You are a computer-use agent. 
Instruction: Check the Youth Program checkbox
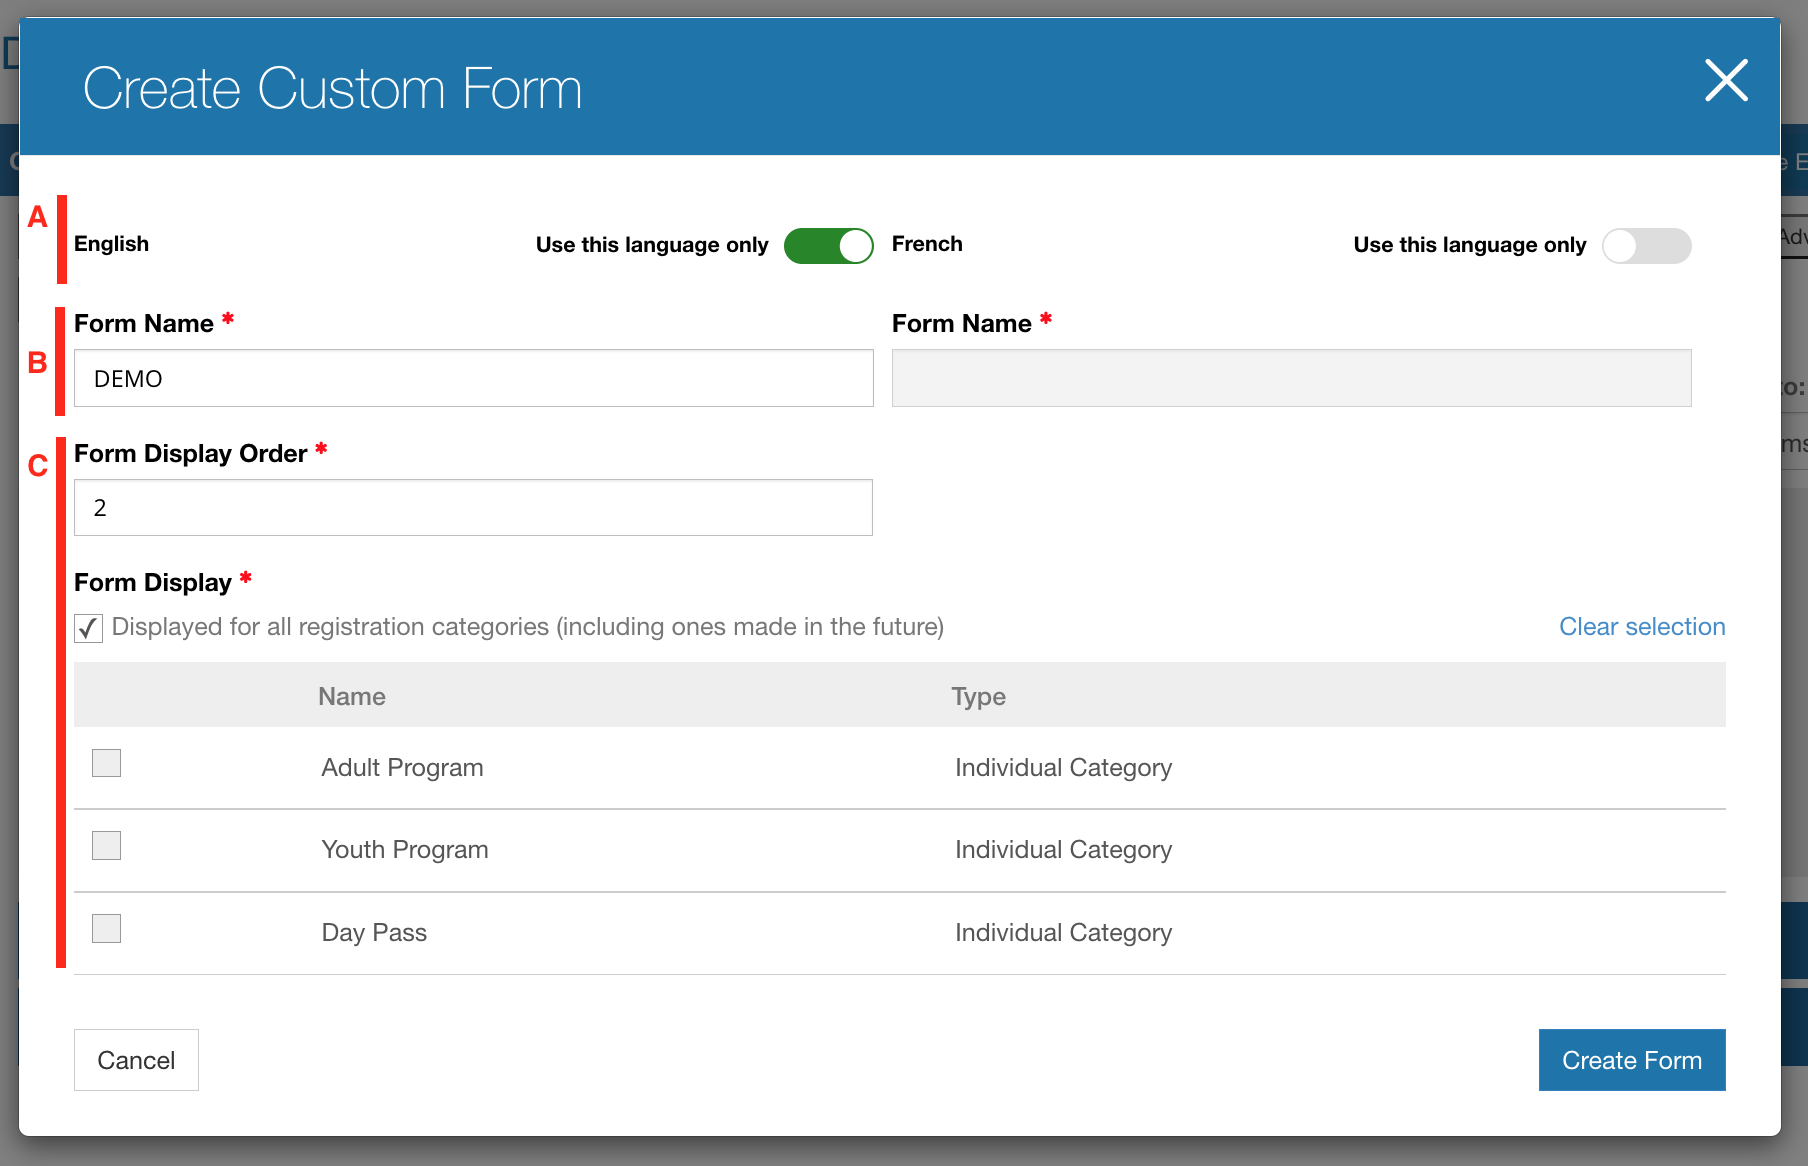[x=106, y=846]
